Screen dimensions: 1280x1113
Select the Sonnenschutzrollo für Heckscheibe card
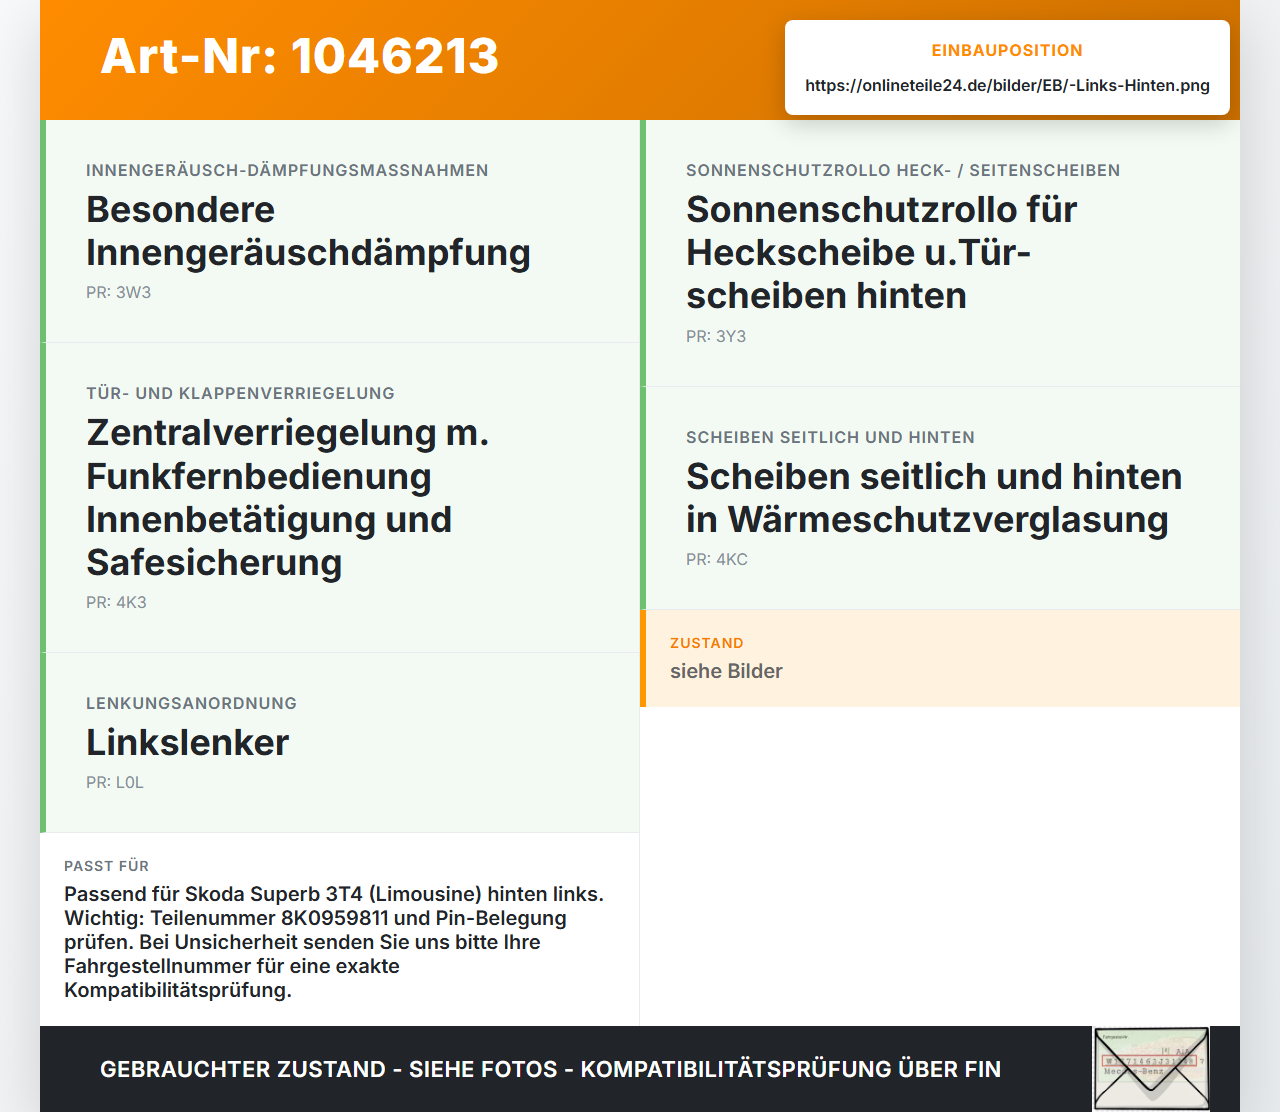pos(940,253)
